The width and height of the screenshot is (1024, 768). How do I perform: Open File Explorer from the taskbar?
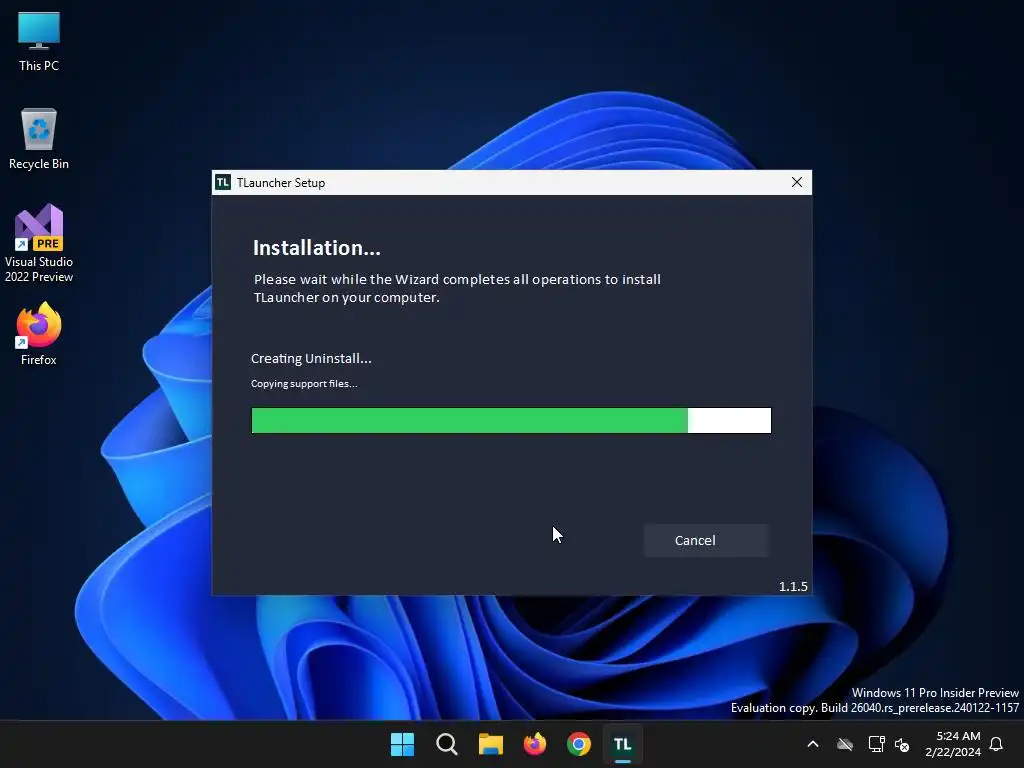pos(490,744)
